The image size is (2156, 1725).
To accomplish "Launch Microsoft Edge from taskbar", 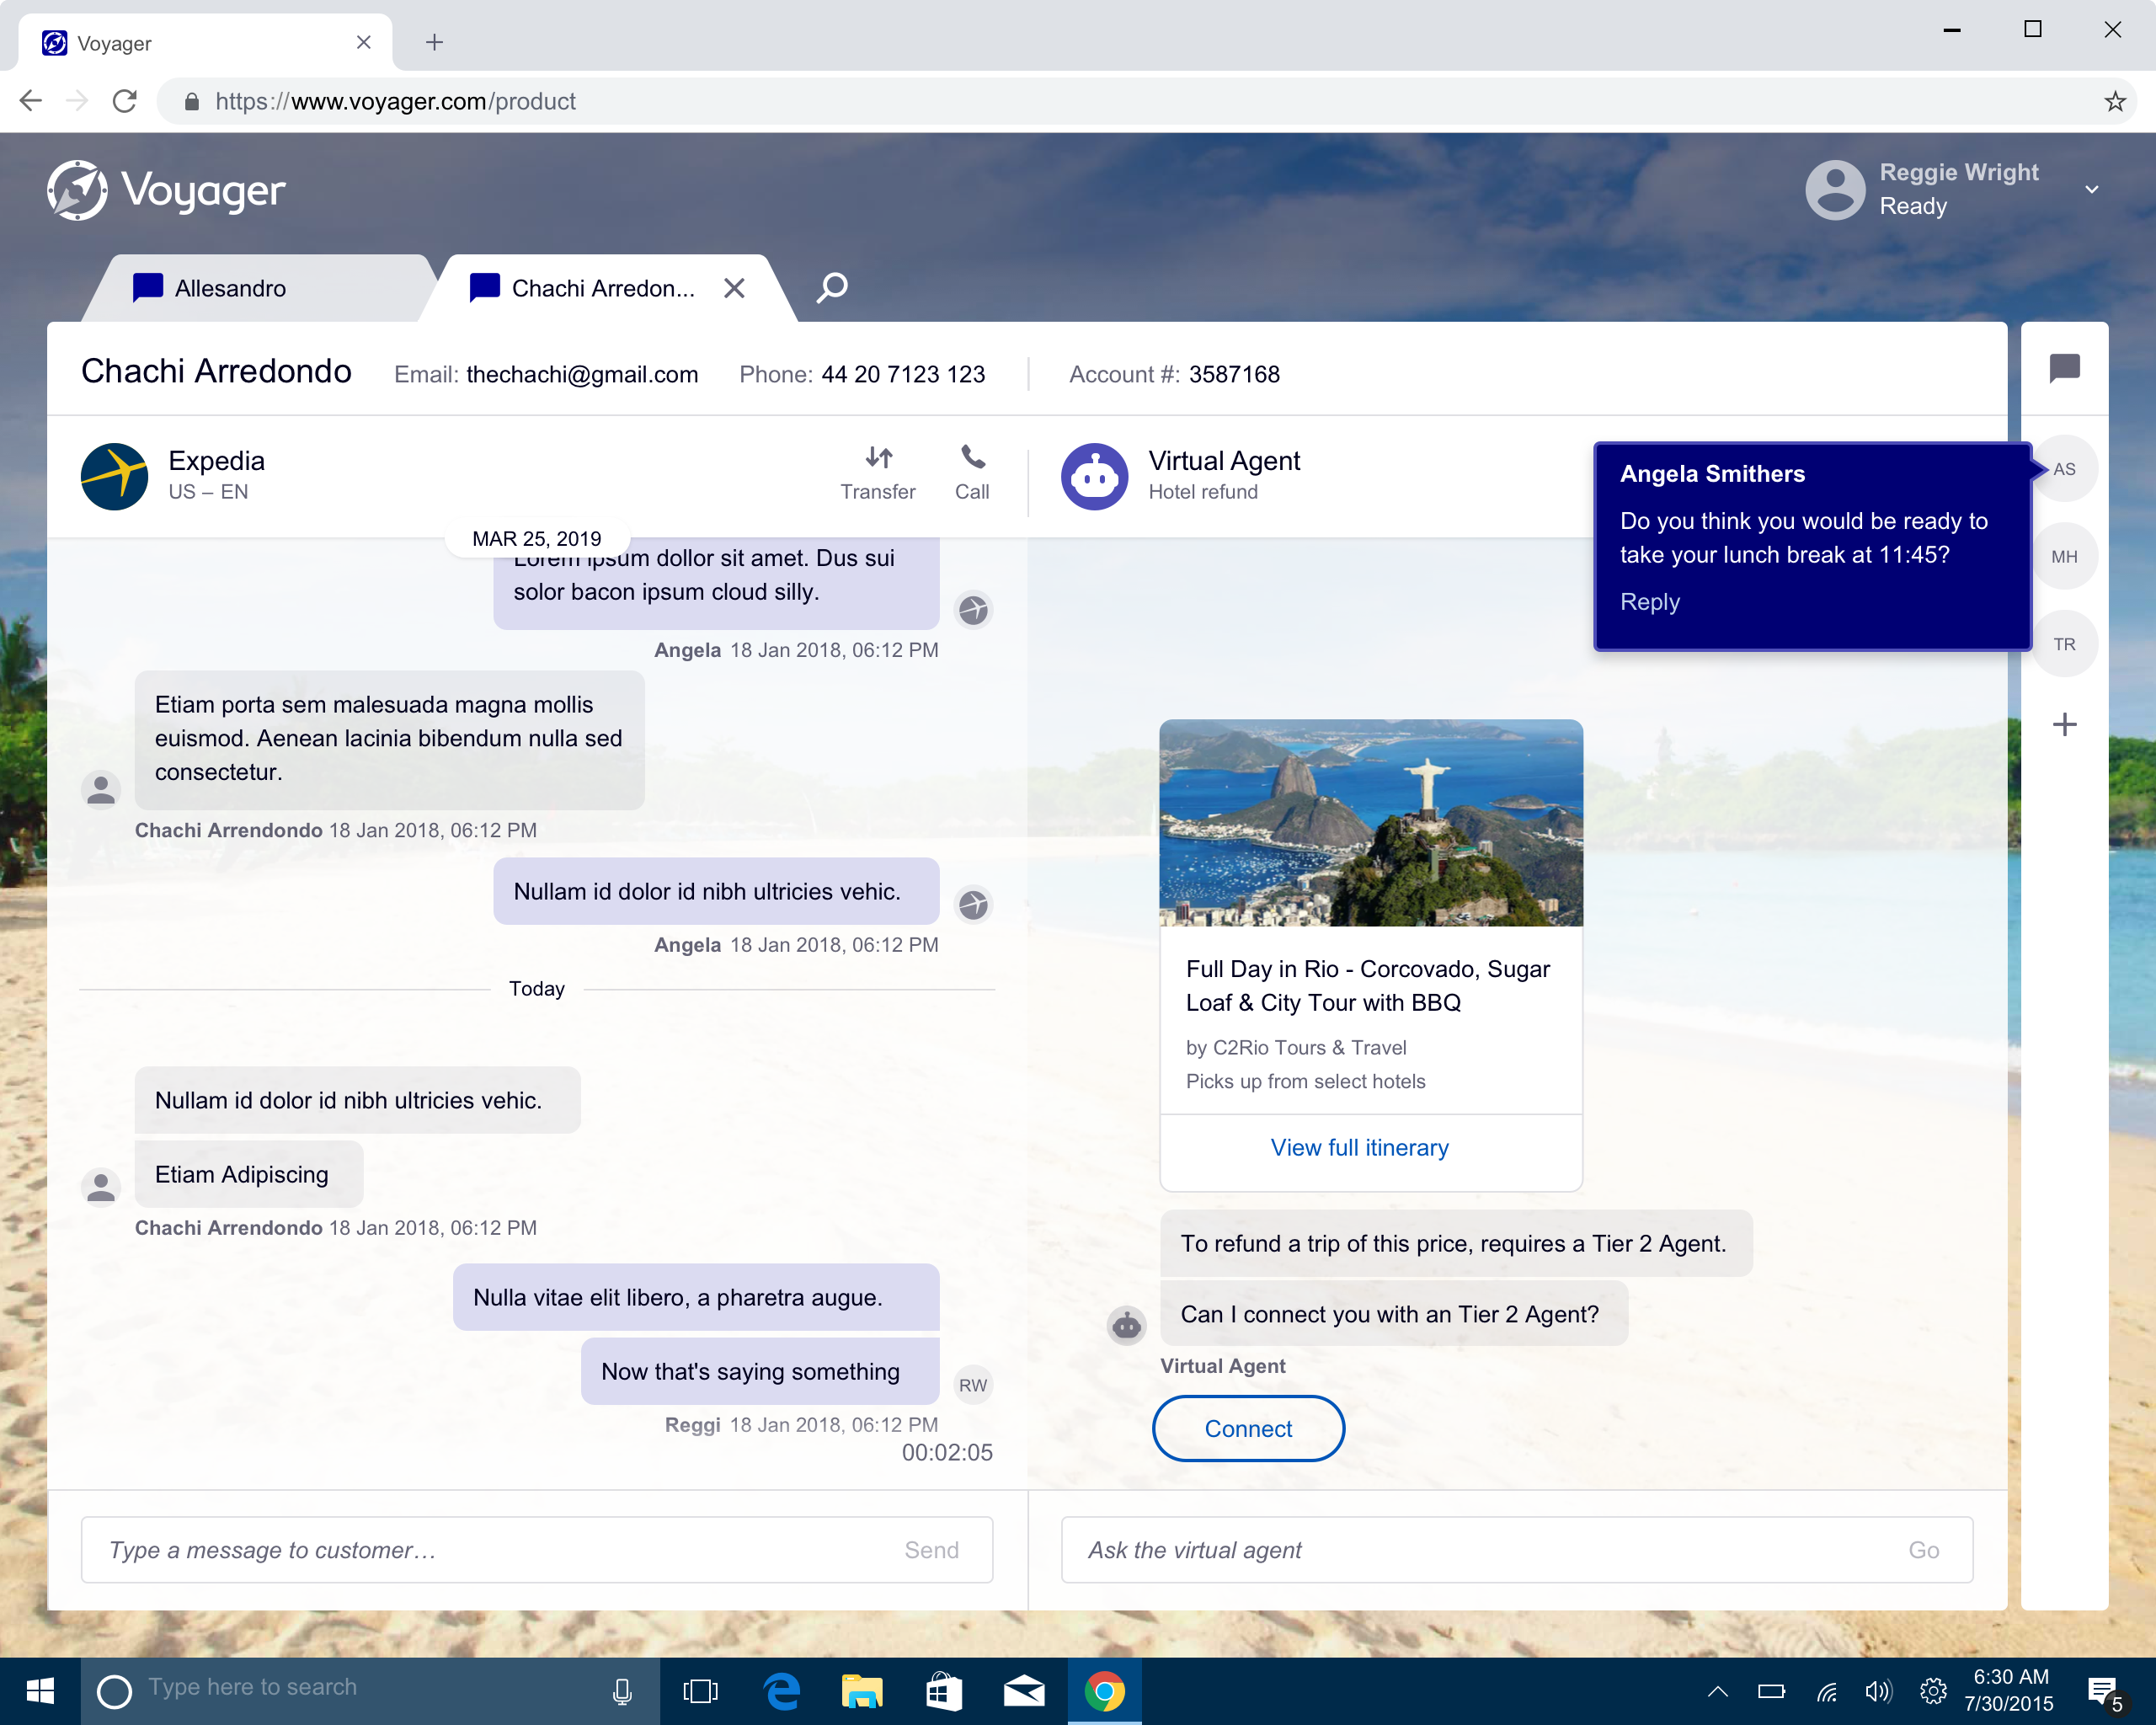I will point(782,1691).
